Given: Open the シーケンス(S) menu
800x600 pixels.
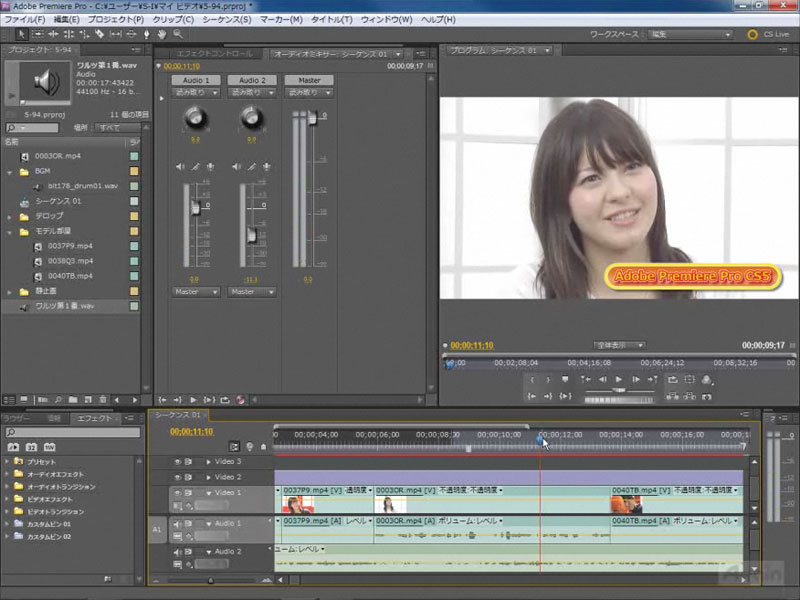Looking at the screenshot, I should click(x=225, y=19).
